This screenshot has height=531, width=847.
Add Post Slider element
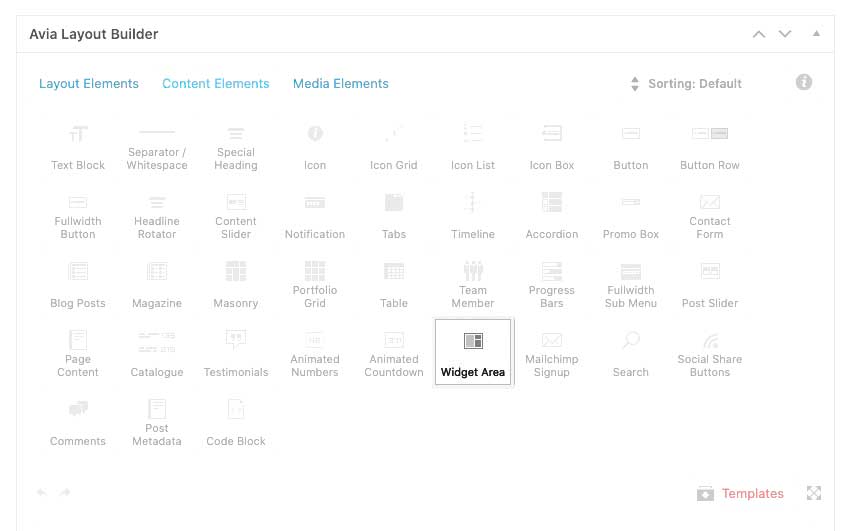709,284
